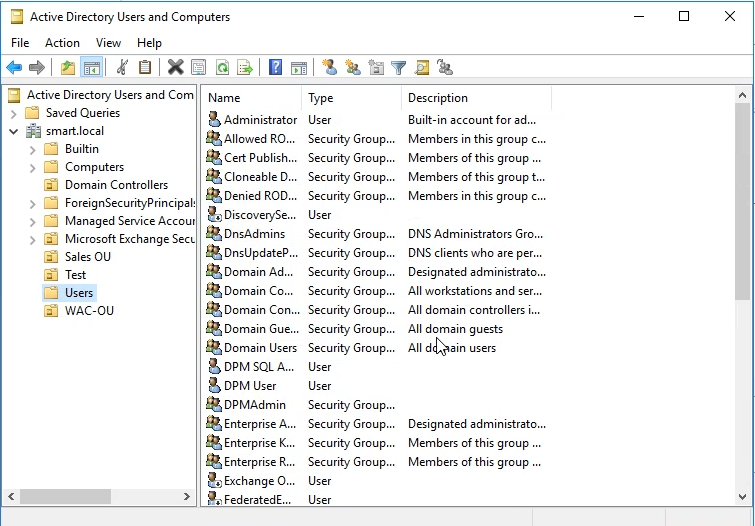
Task: Open the File menu
Action: 20,43
